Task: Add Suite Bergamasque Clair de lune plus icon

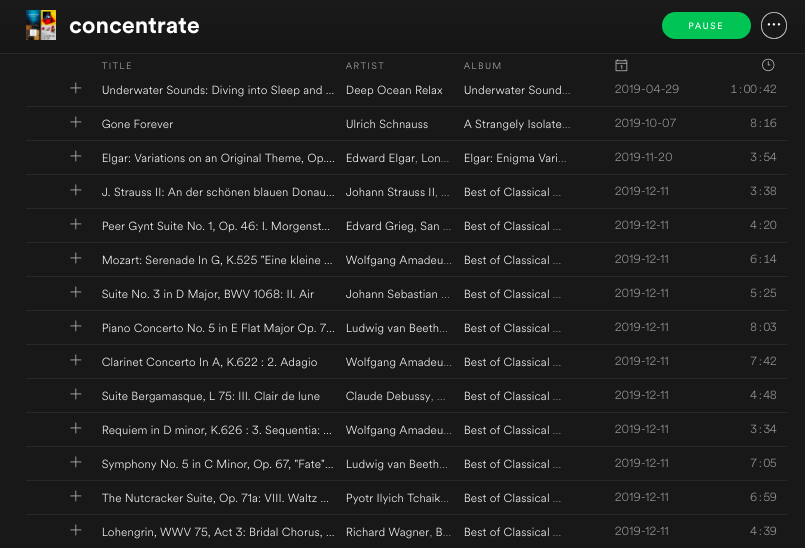Action: coord(75,394)
